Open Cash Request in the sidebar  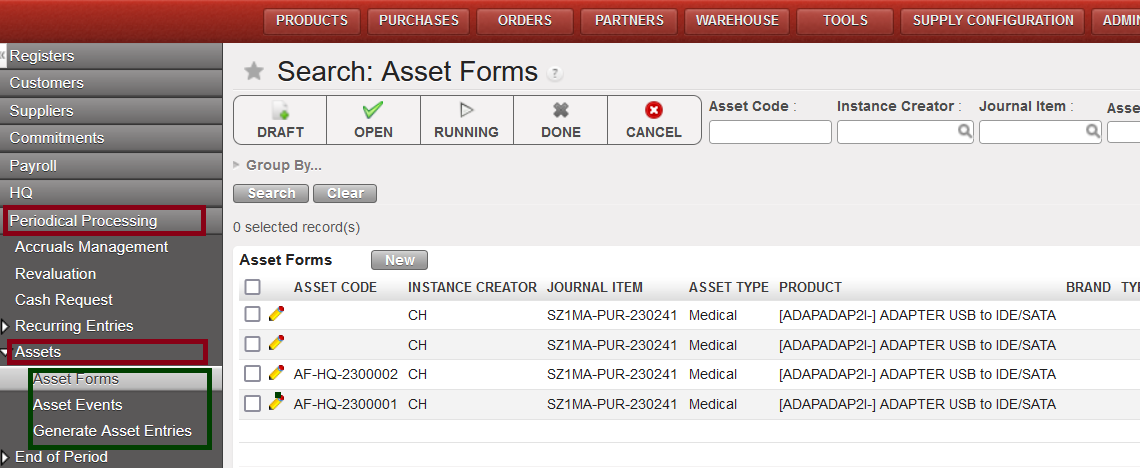click(x=64, y=300)
